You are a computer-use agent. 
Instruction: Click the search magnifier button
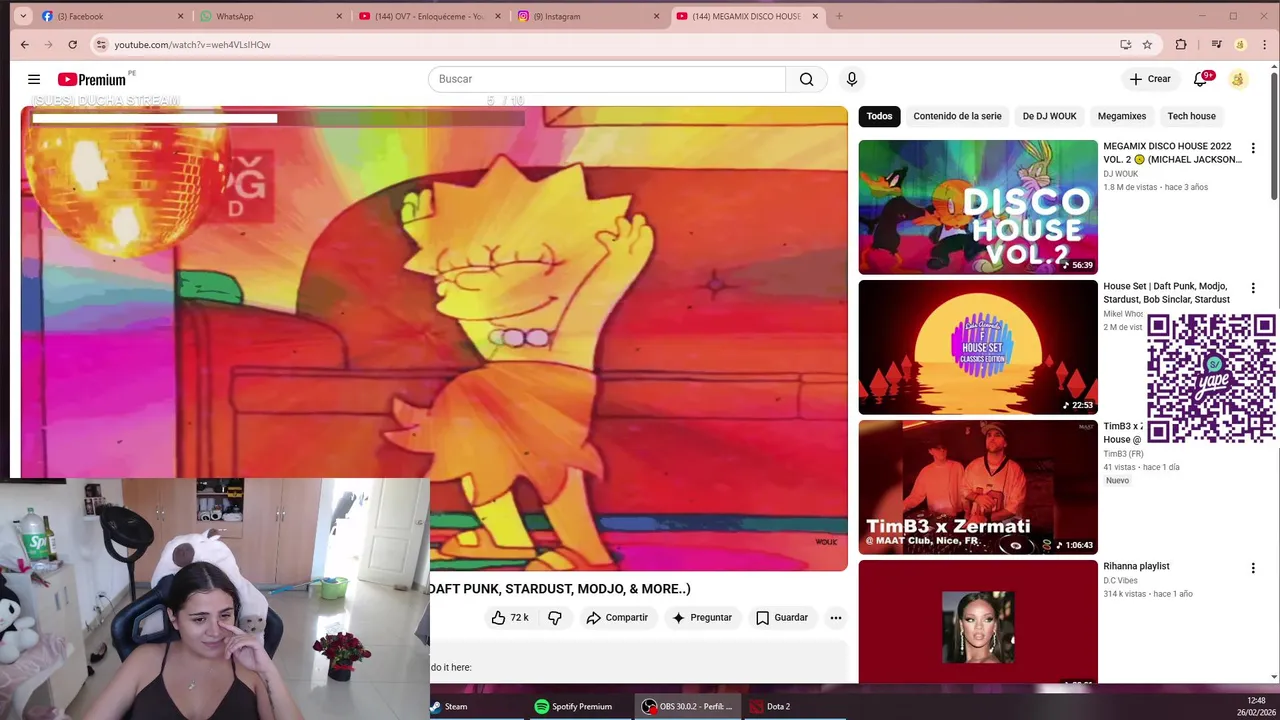click(807, 79)
